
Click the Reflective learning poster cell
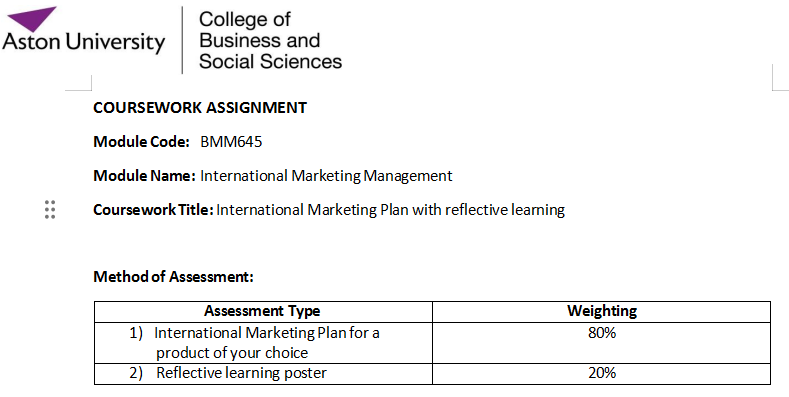pyautogui.click(x=263, y=373)
